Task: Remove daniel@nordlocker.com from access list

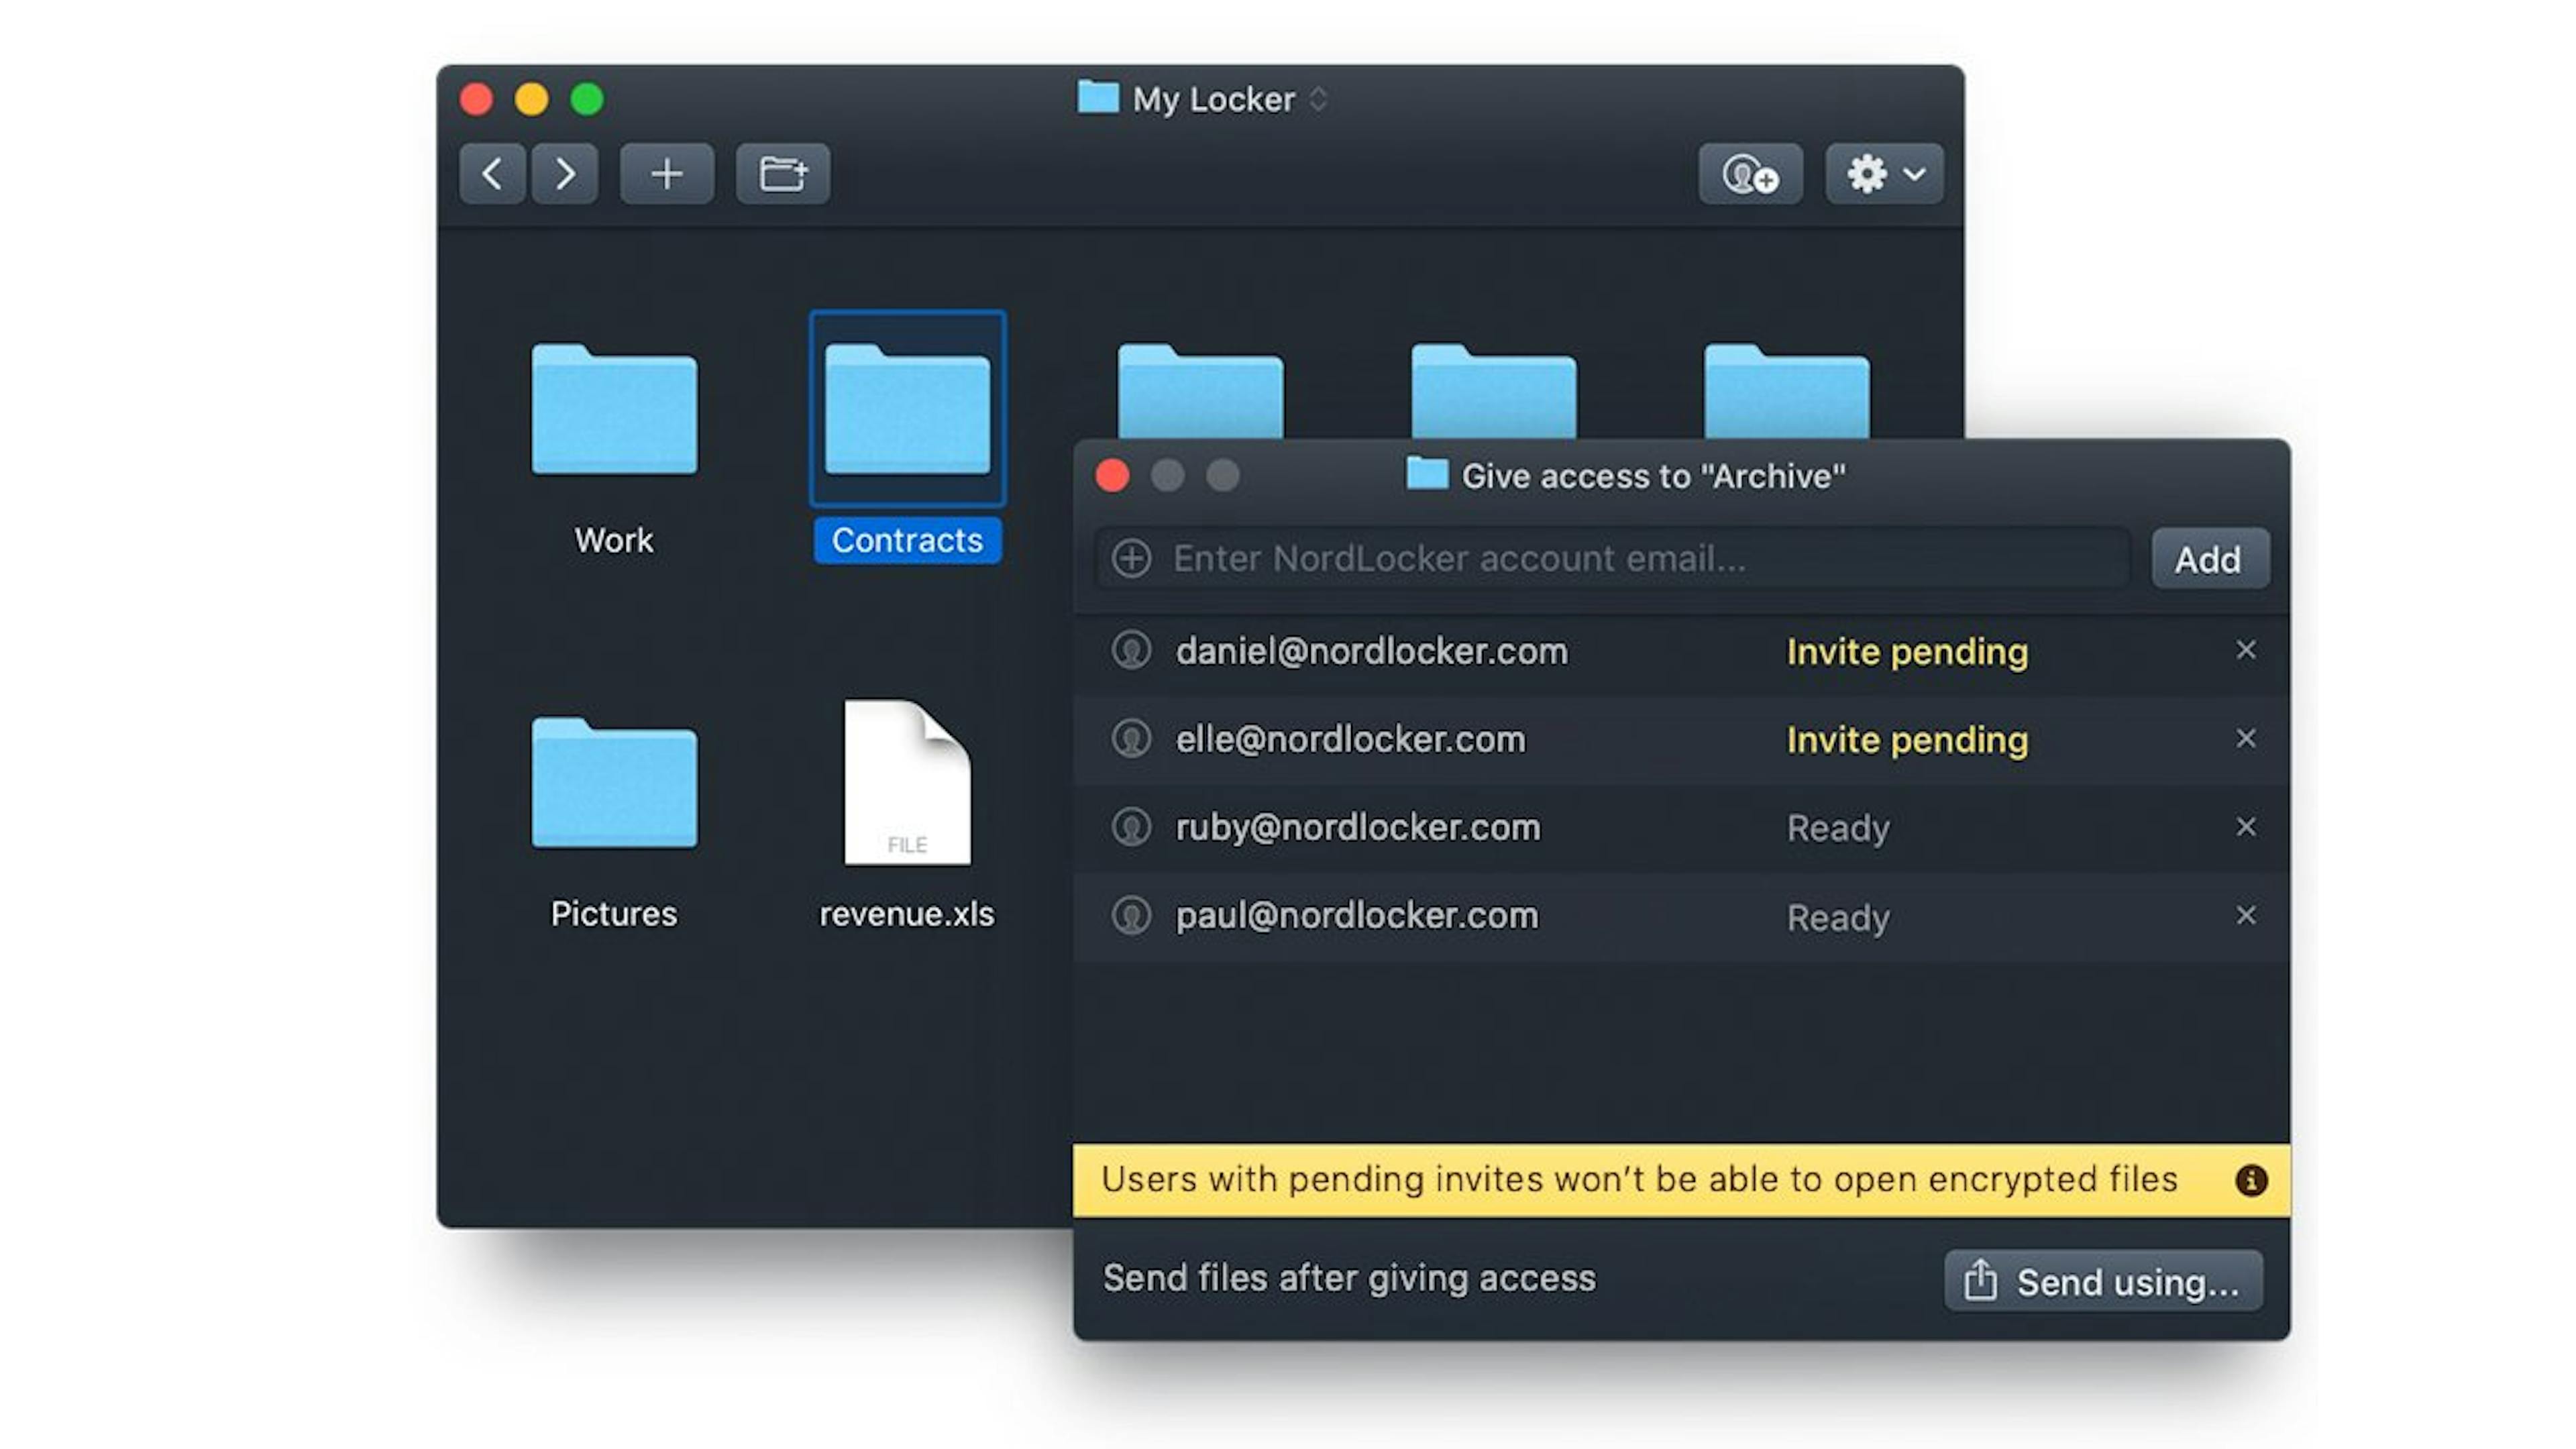Action: tap(2246, 650)
